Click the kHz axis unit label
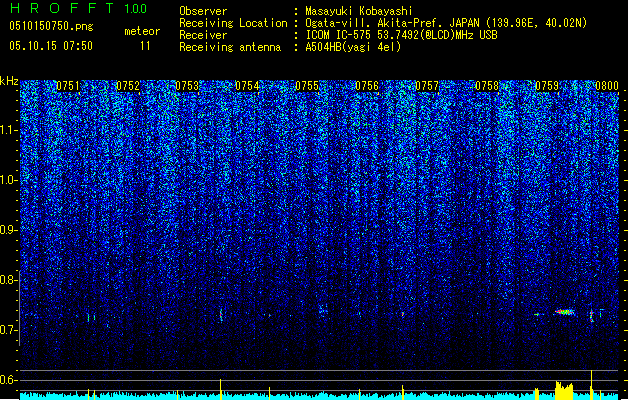Viewport: 629px width, 400px height. [x=9, y=81]
